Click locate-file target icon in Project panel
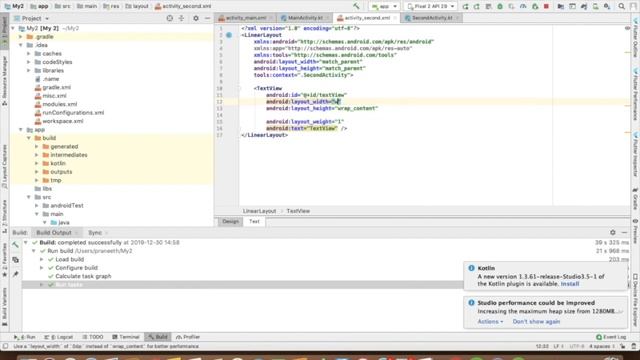 170,18
